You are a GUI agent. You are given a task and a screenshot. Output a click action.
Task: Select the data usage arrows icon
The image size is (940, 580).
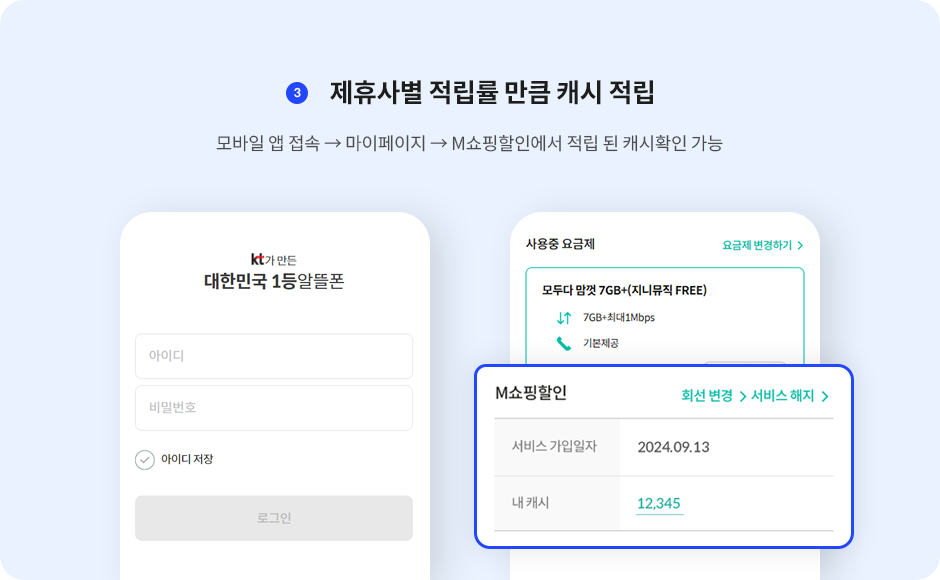563,318
